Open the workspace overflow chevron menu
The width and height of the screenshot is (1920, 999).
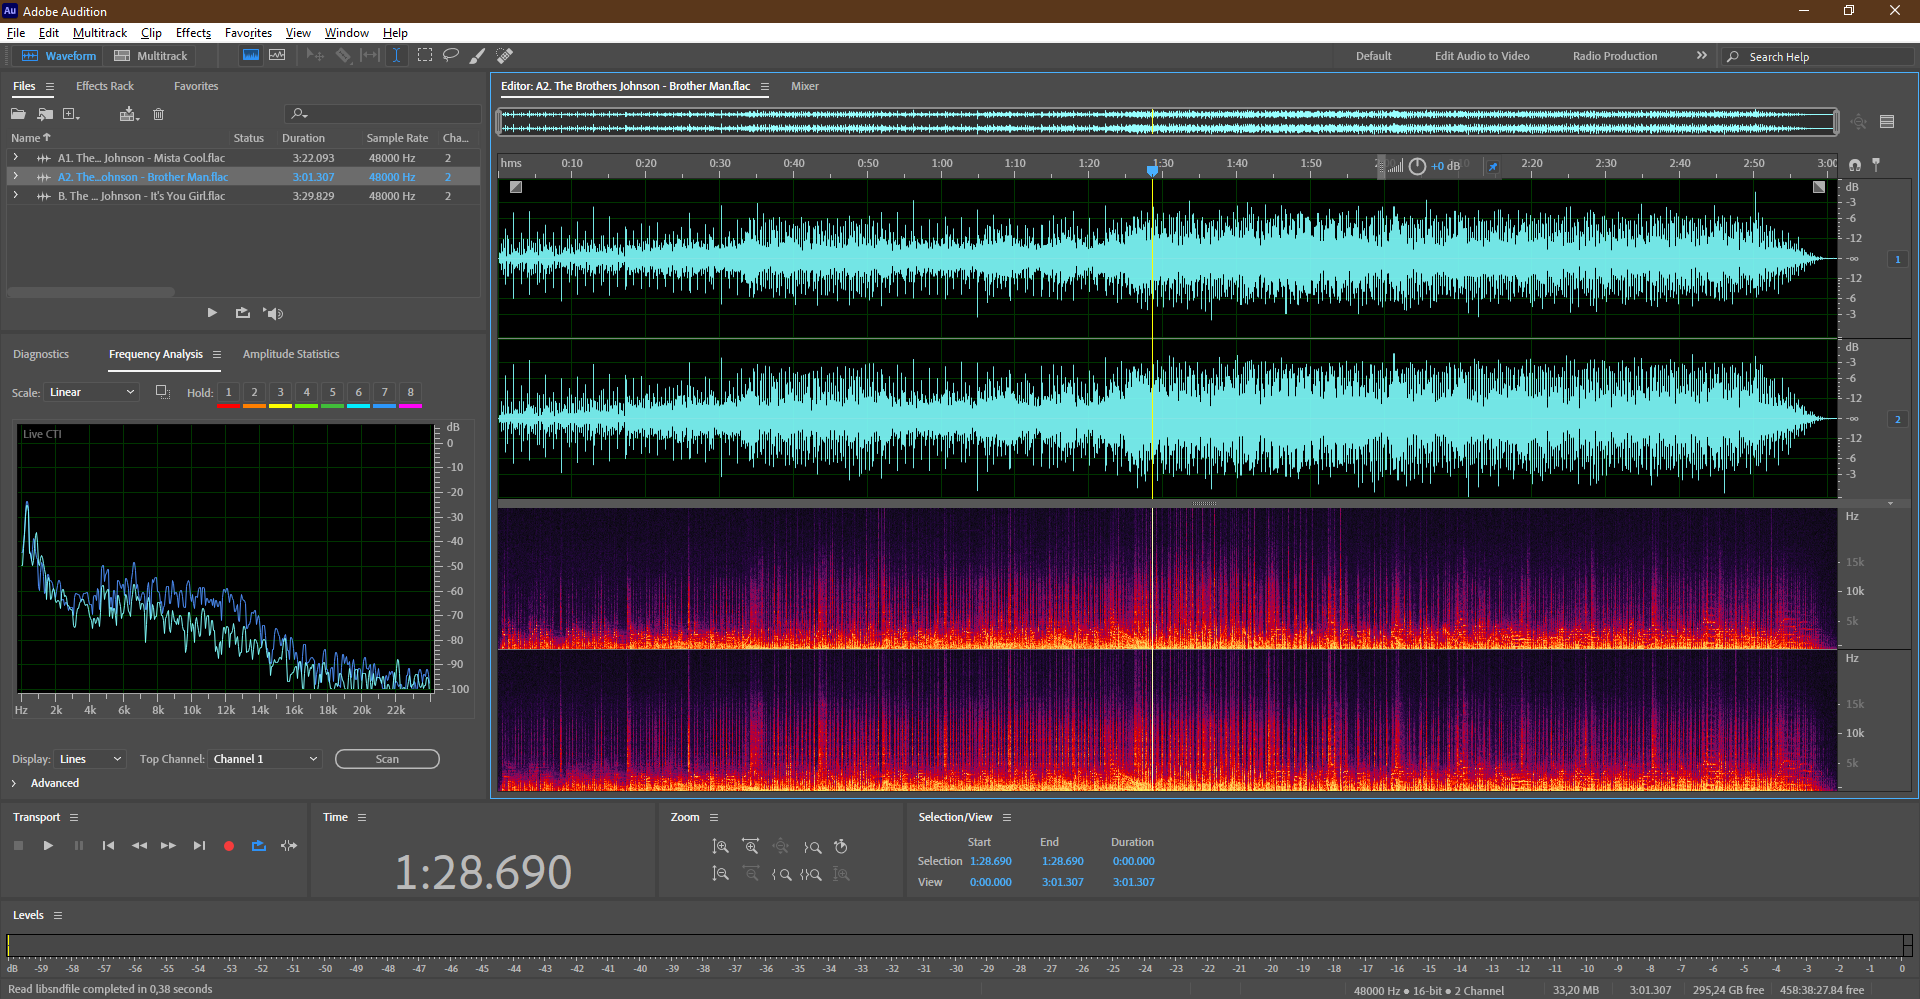[1702, 56]
